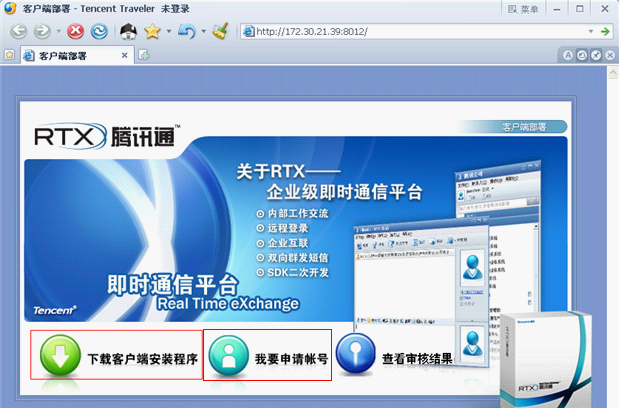Open the navigation history dropdown arrow
The width and height of the screenshot is (620, 409).
click(59, 31)
